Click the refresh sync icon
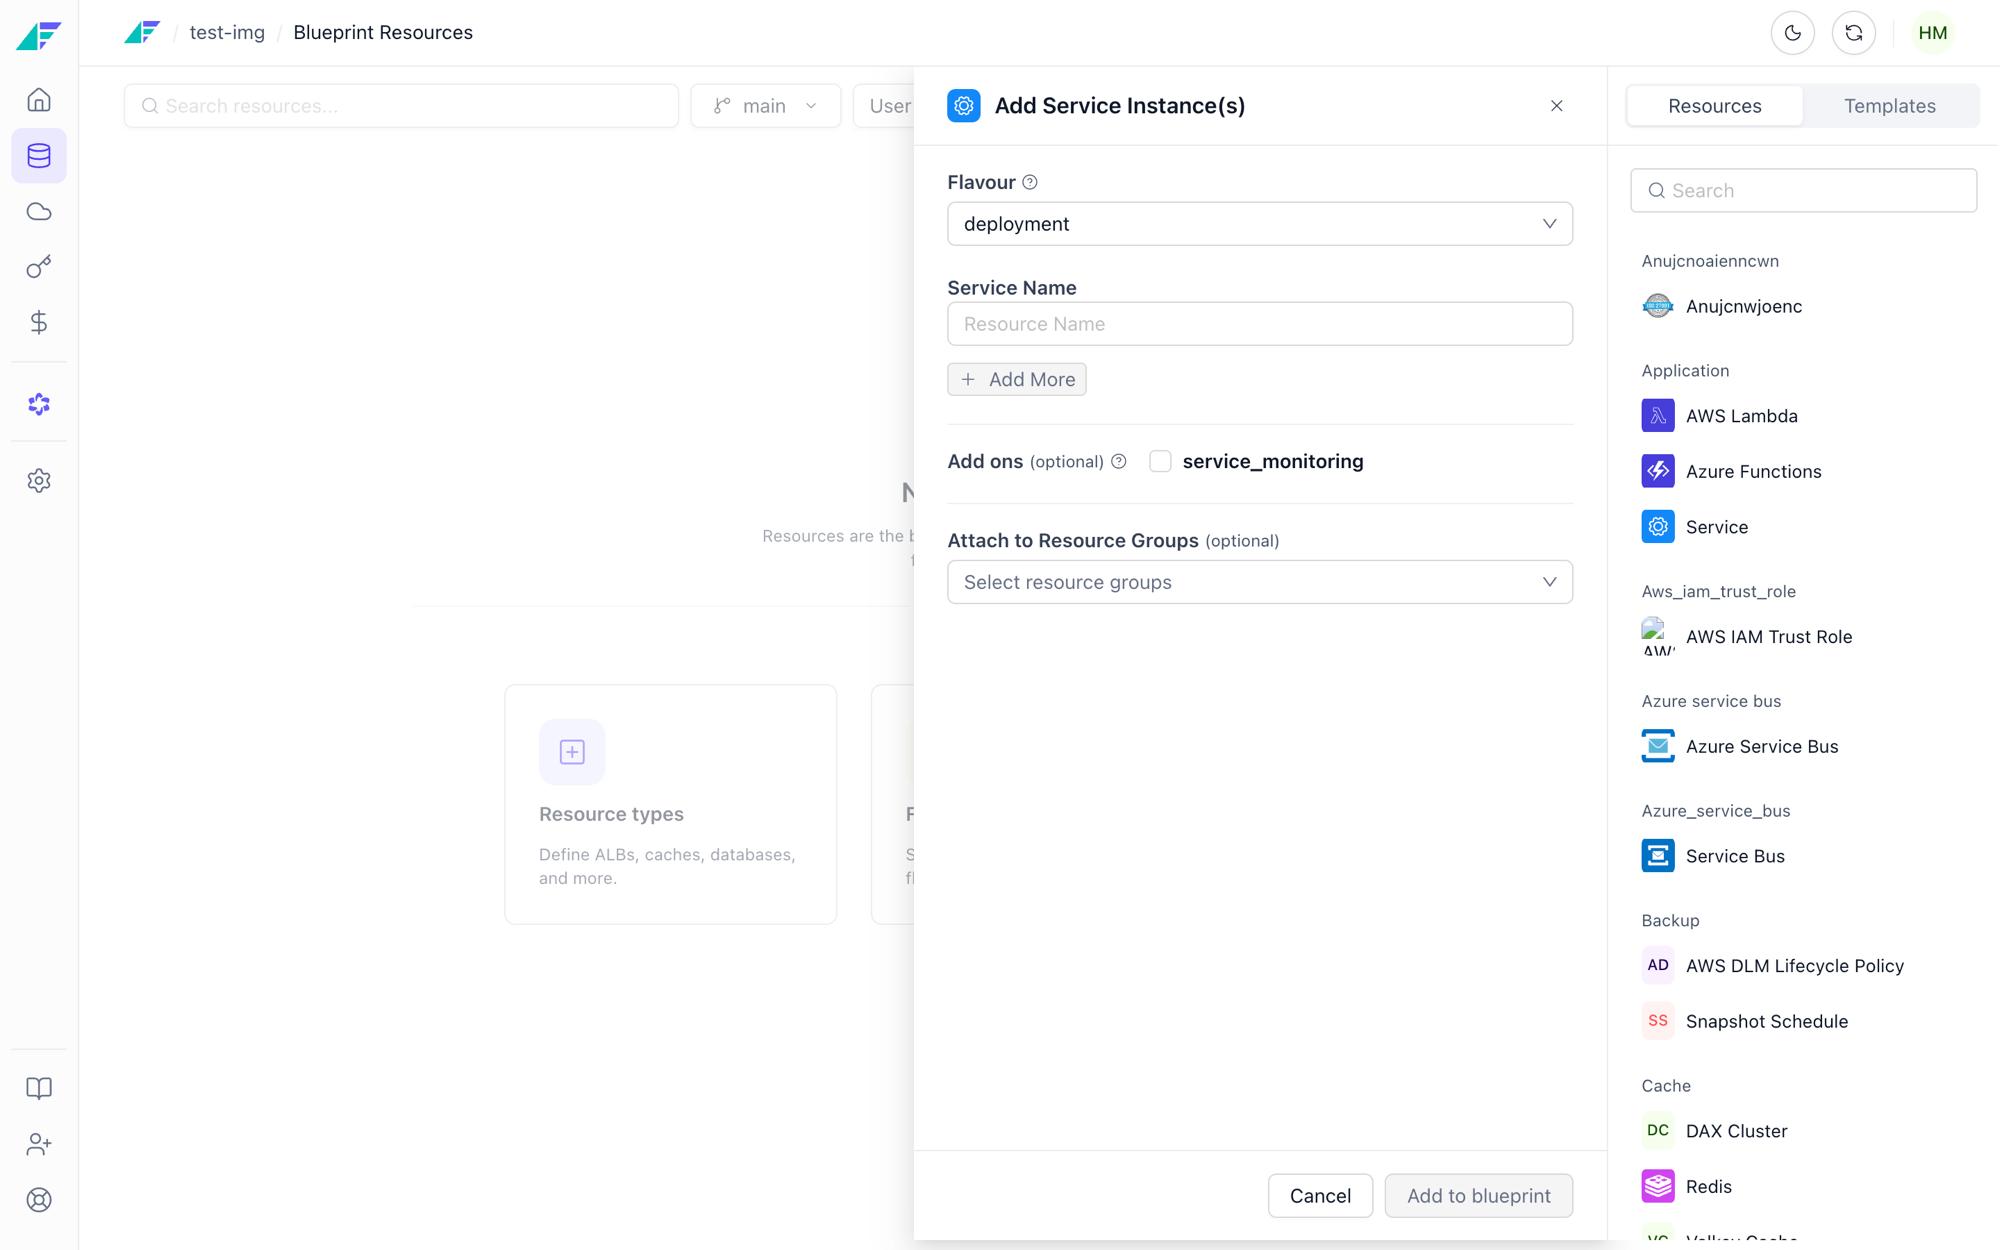2000x1250 pixels. [x=1853, y=33]
